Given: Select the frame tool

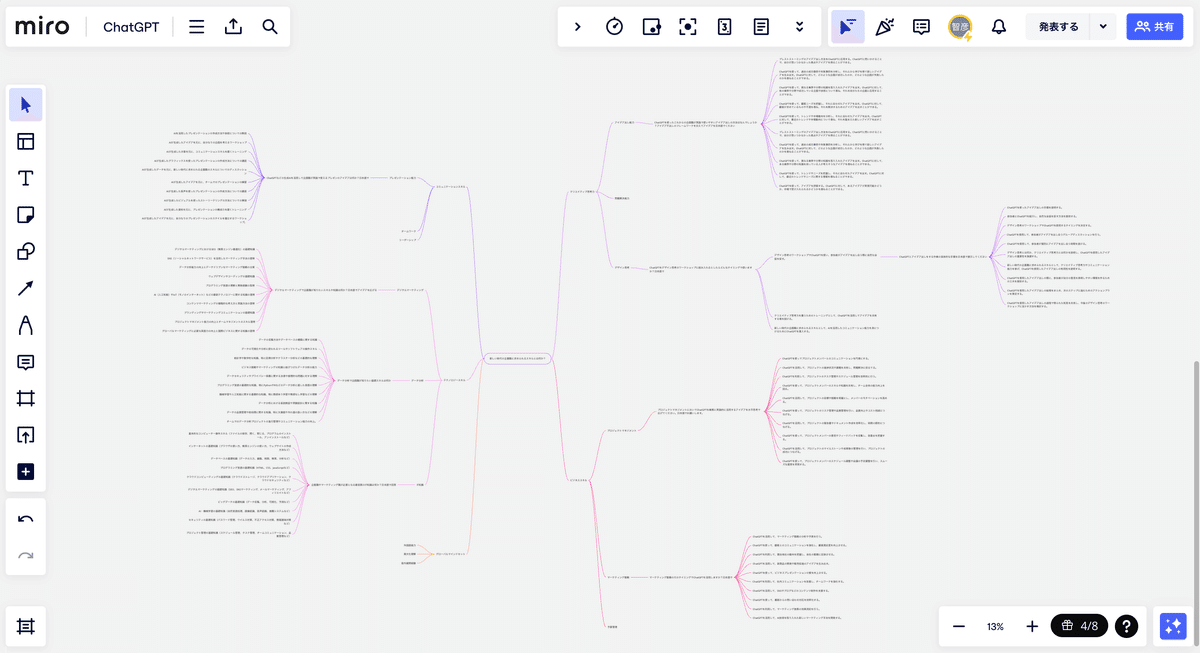Looking at the screenshot, I should tap(26, 398).
